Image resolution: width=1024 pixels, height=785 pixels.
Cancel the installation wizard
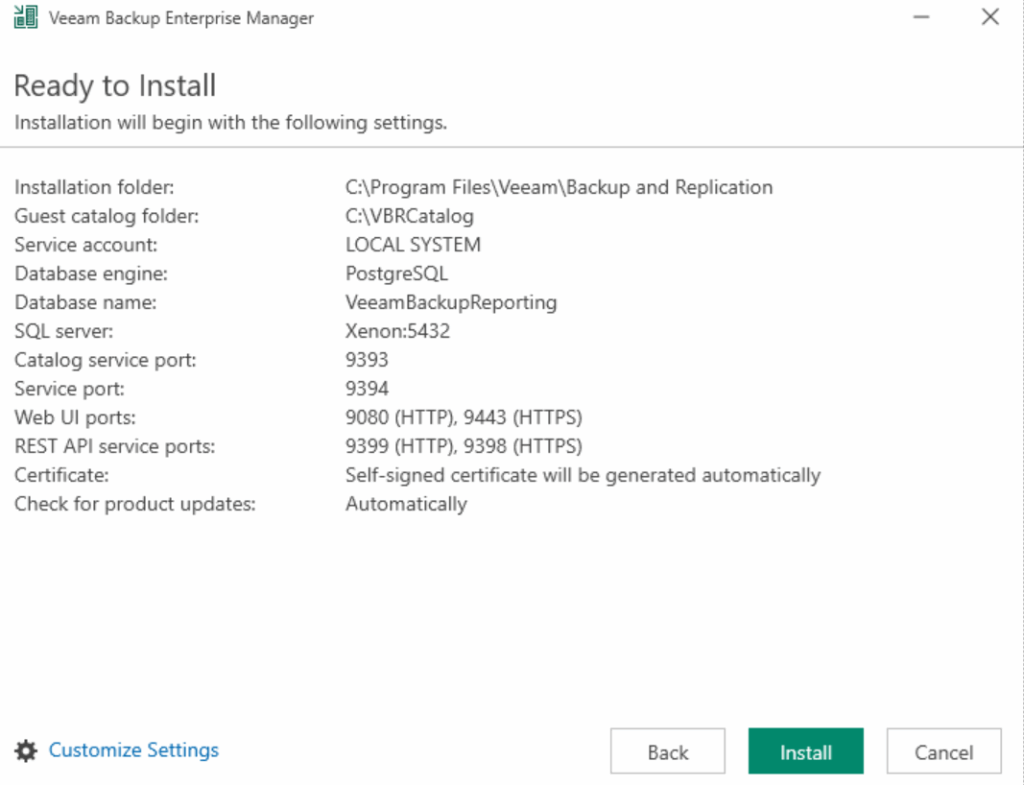coord(944,751)
